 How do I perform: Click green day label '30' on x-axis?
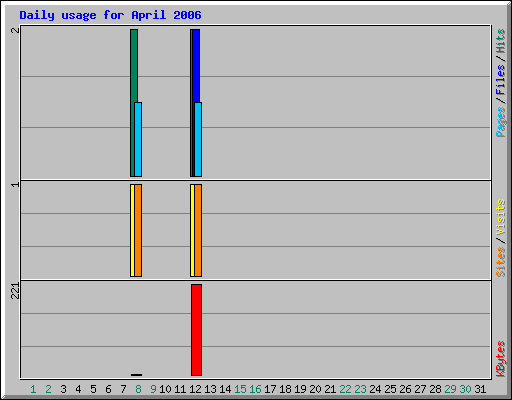point(465,389)
